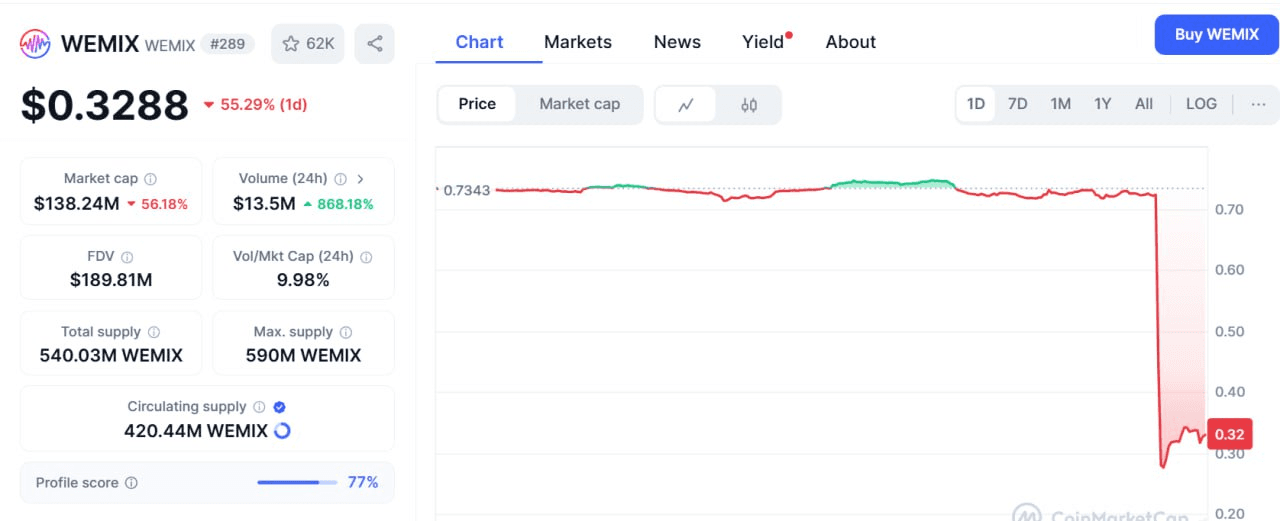Open Vol/Mkt Cap (24h) info icon
The image size is (1280, 521).
366,257
